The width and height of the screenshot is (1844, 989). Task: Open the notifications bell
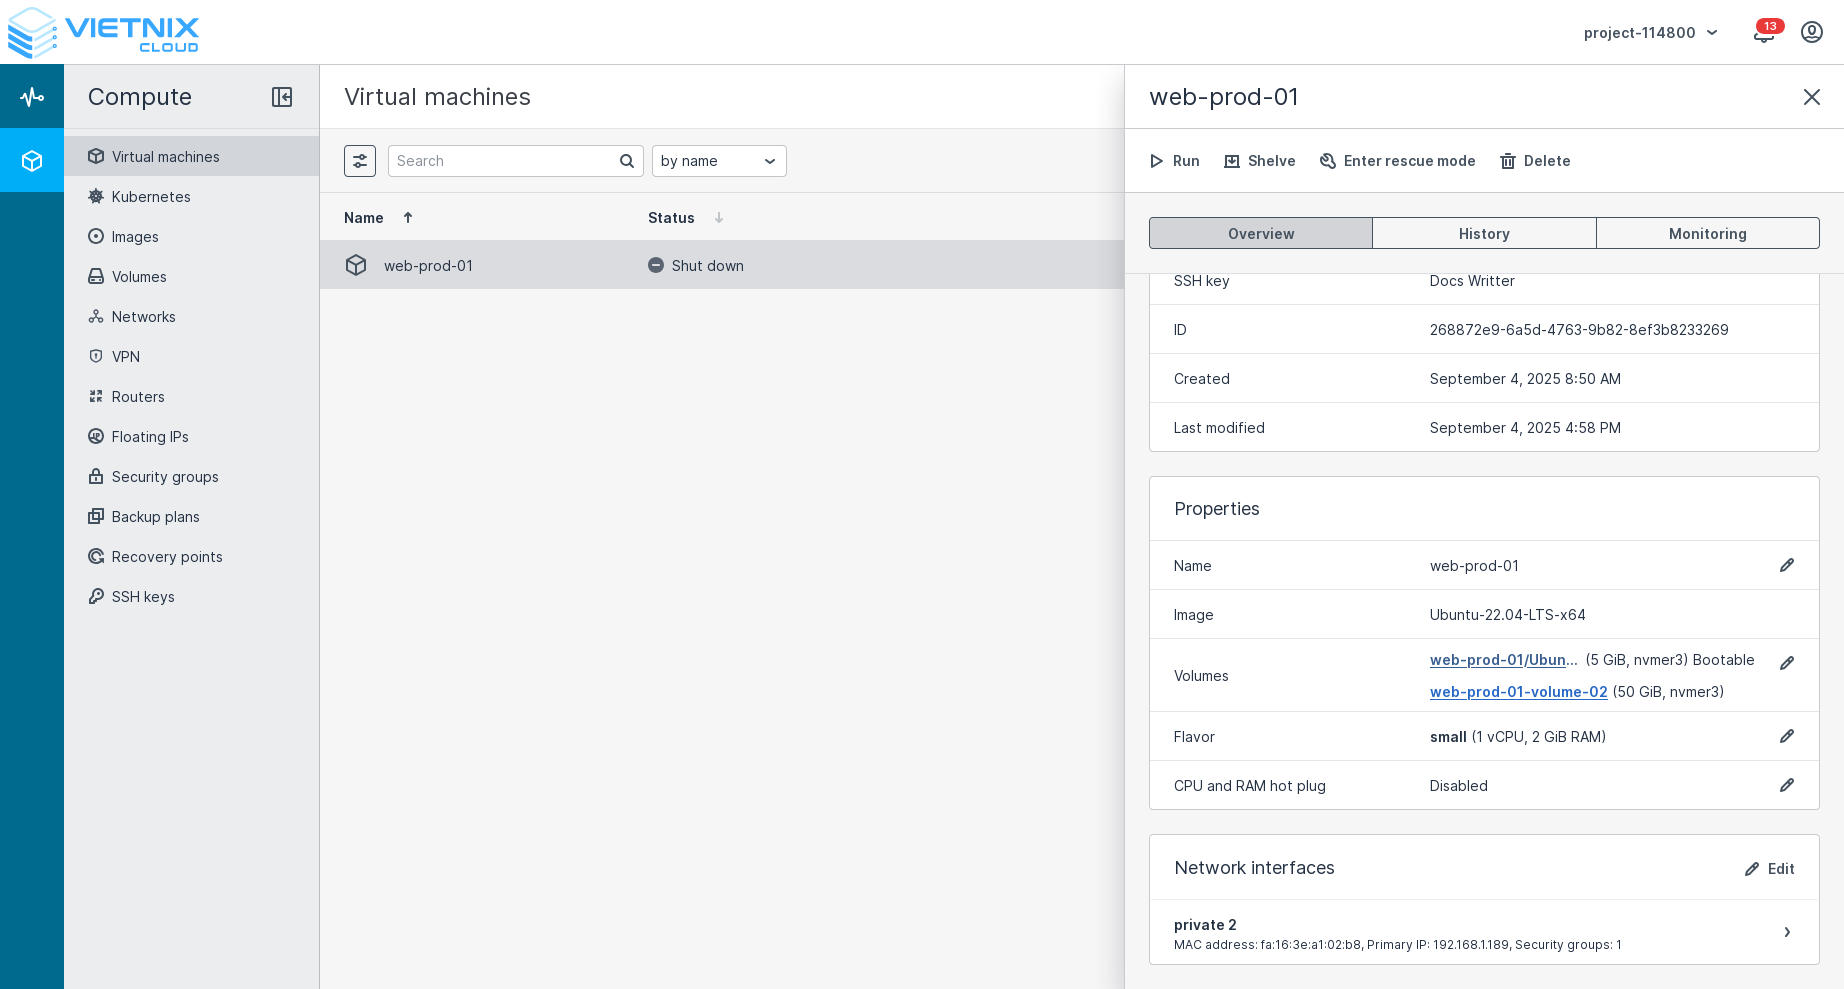(x=1763, y=33)
